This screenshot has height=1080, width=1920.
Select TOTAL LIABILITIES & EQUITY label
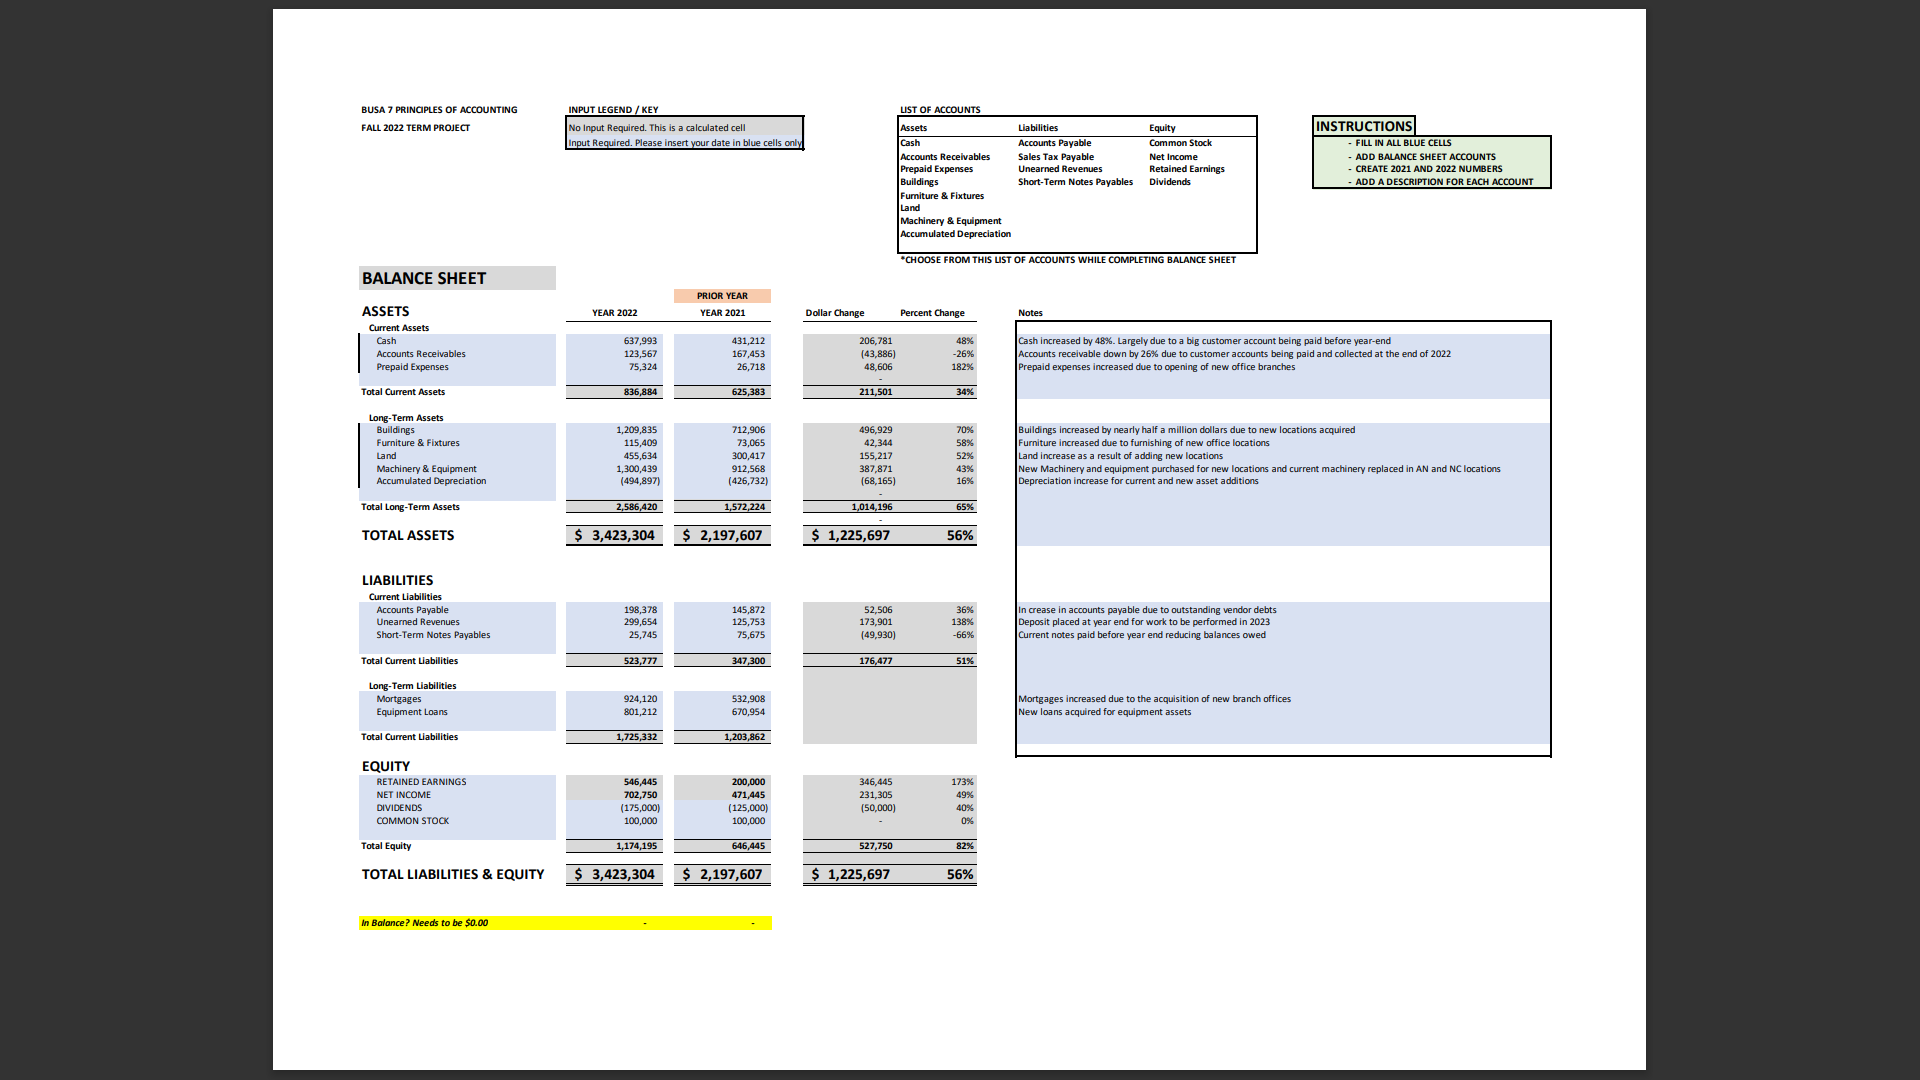coord(453,874)
